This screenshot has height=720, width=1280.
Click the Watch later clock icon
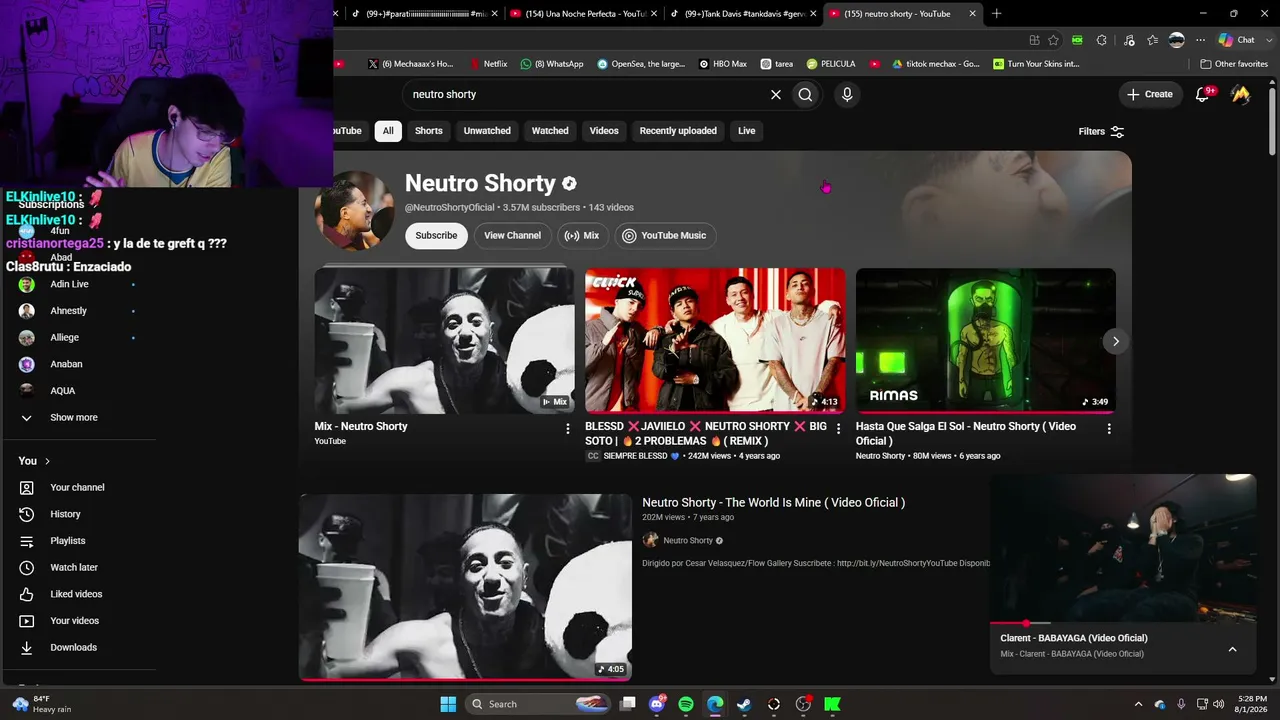(27, 567)
